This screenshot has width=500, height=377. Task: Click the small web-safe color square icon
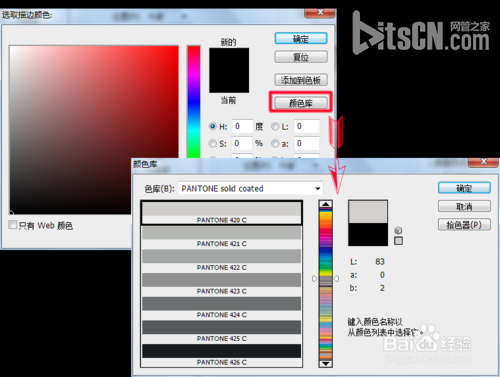[x=398, y=241]
